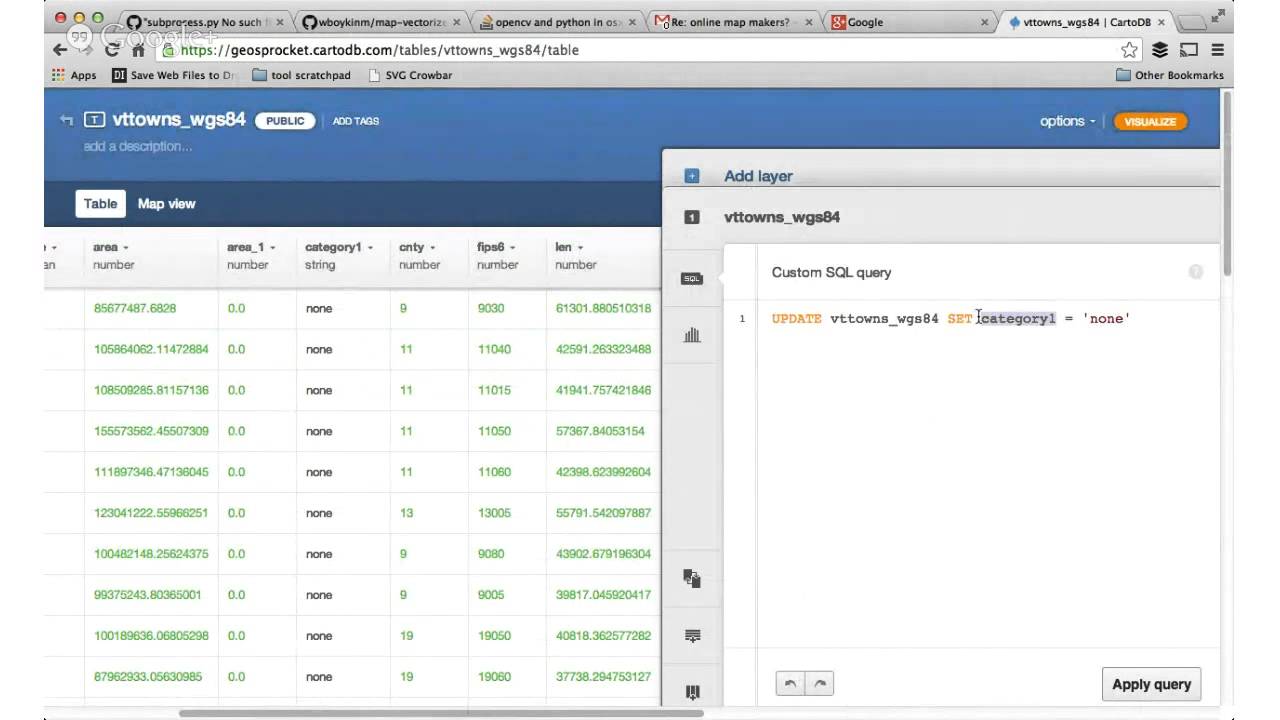This screenshot has height=720, width=1280.
Task: Switch to Map view tab
Action: click(x=167, y=203)
